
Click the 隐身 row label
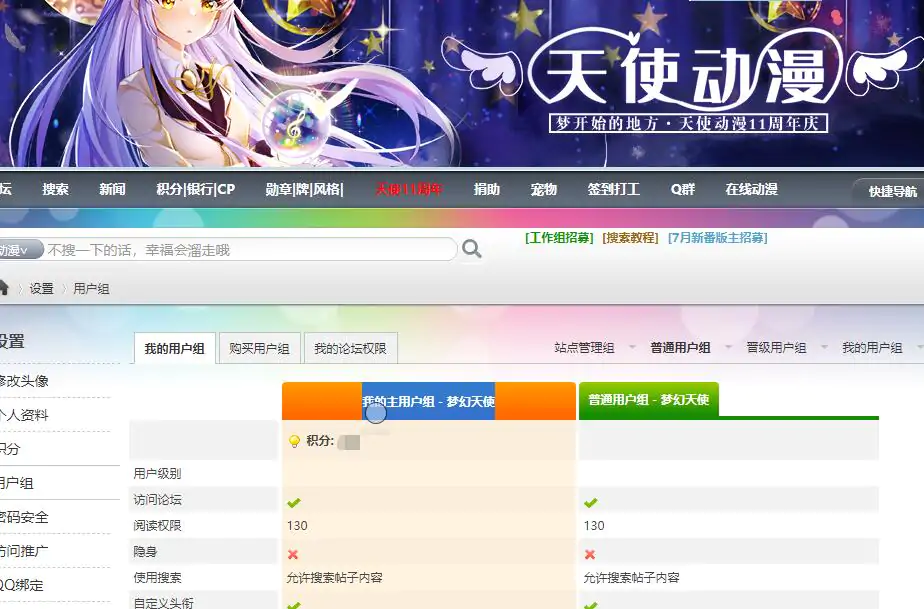[x=145, y=552]
